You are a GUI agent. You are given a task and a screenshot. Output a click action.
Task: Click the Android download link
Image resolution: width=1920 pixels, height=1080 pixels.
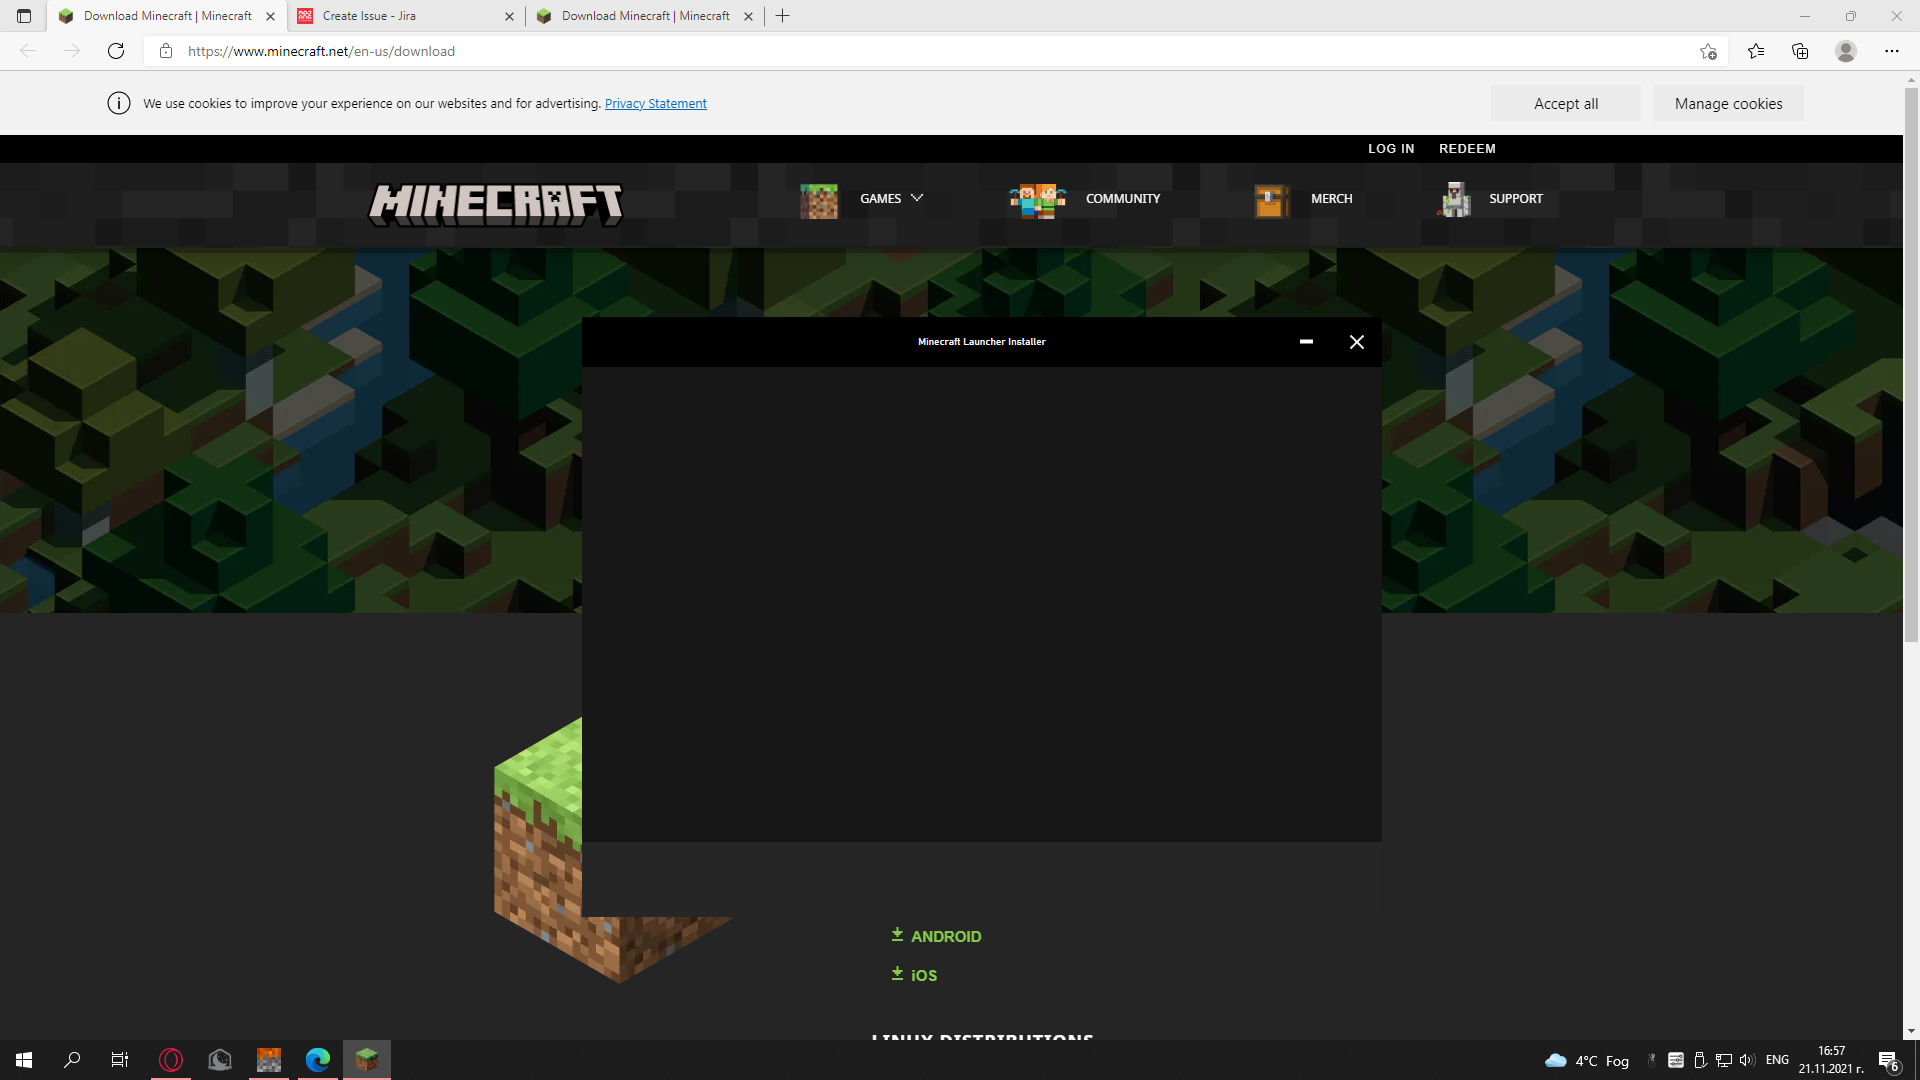pyautogui.click(x=945, y=936)
